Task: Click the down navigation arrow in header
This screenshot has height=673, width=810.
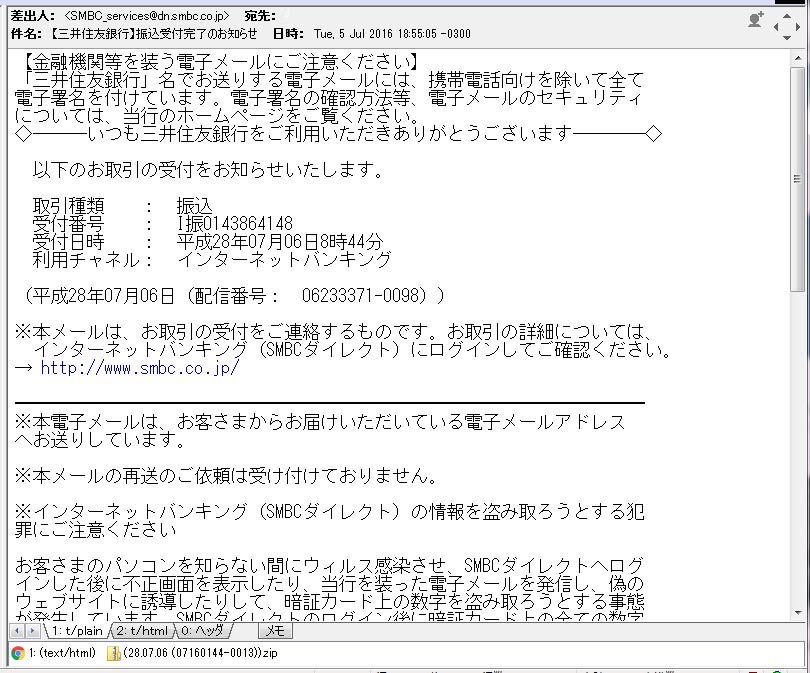Action: coord(787,38)
